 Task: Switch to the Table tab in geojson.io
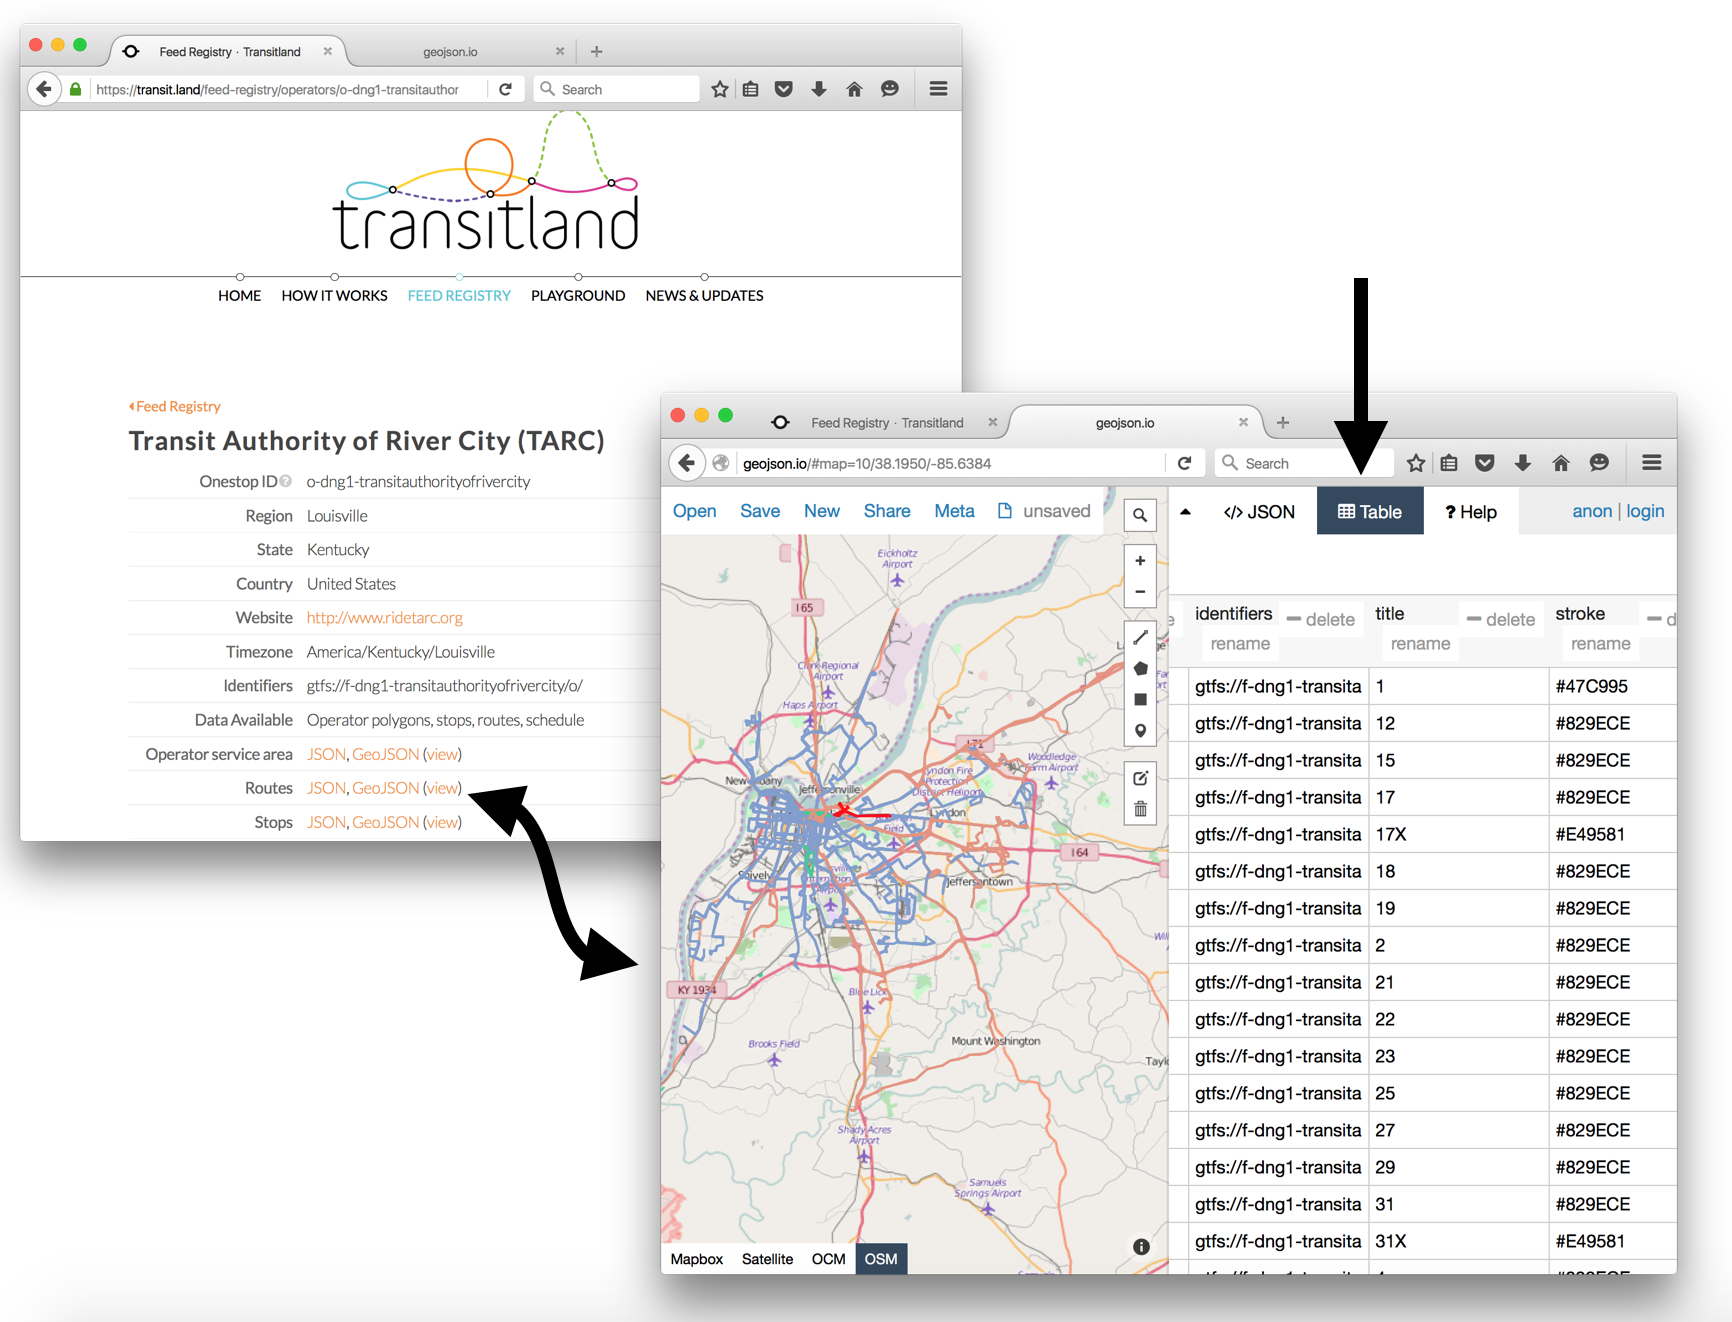(x=1370, y=512)
